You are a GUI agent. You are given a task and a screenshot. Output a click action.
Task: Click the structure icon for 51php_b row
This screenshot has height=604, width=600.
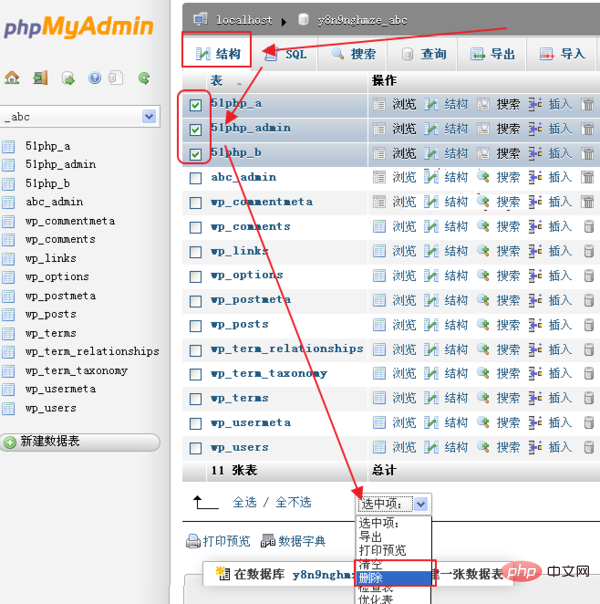point(431,154)
